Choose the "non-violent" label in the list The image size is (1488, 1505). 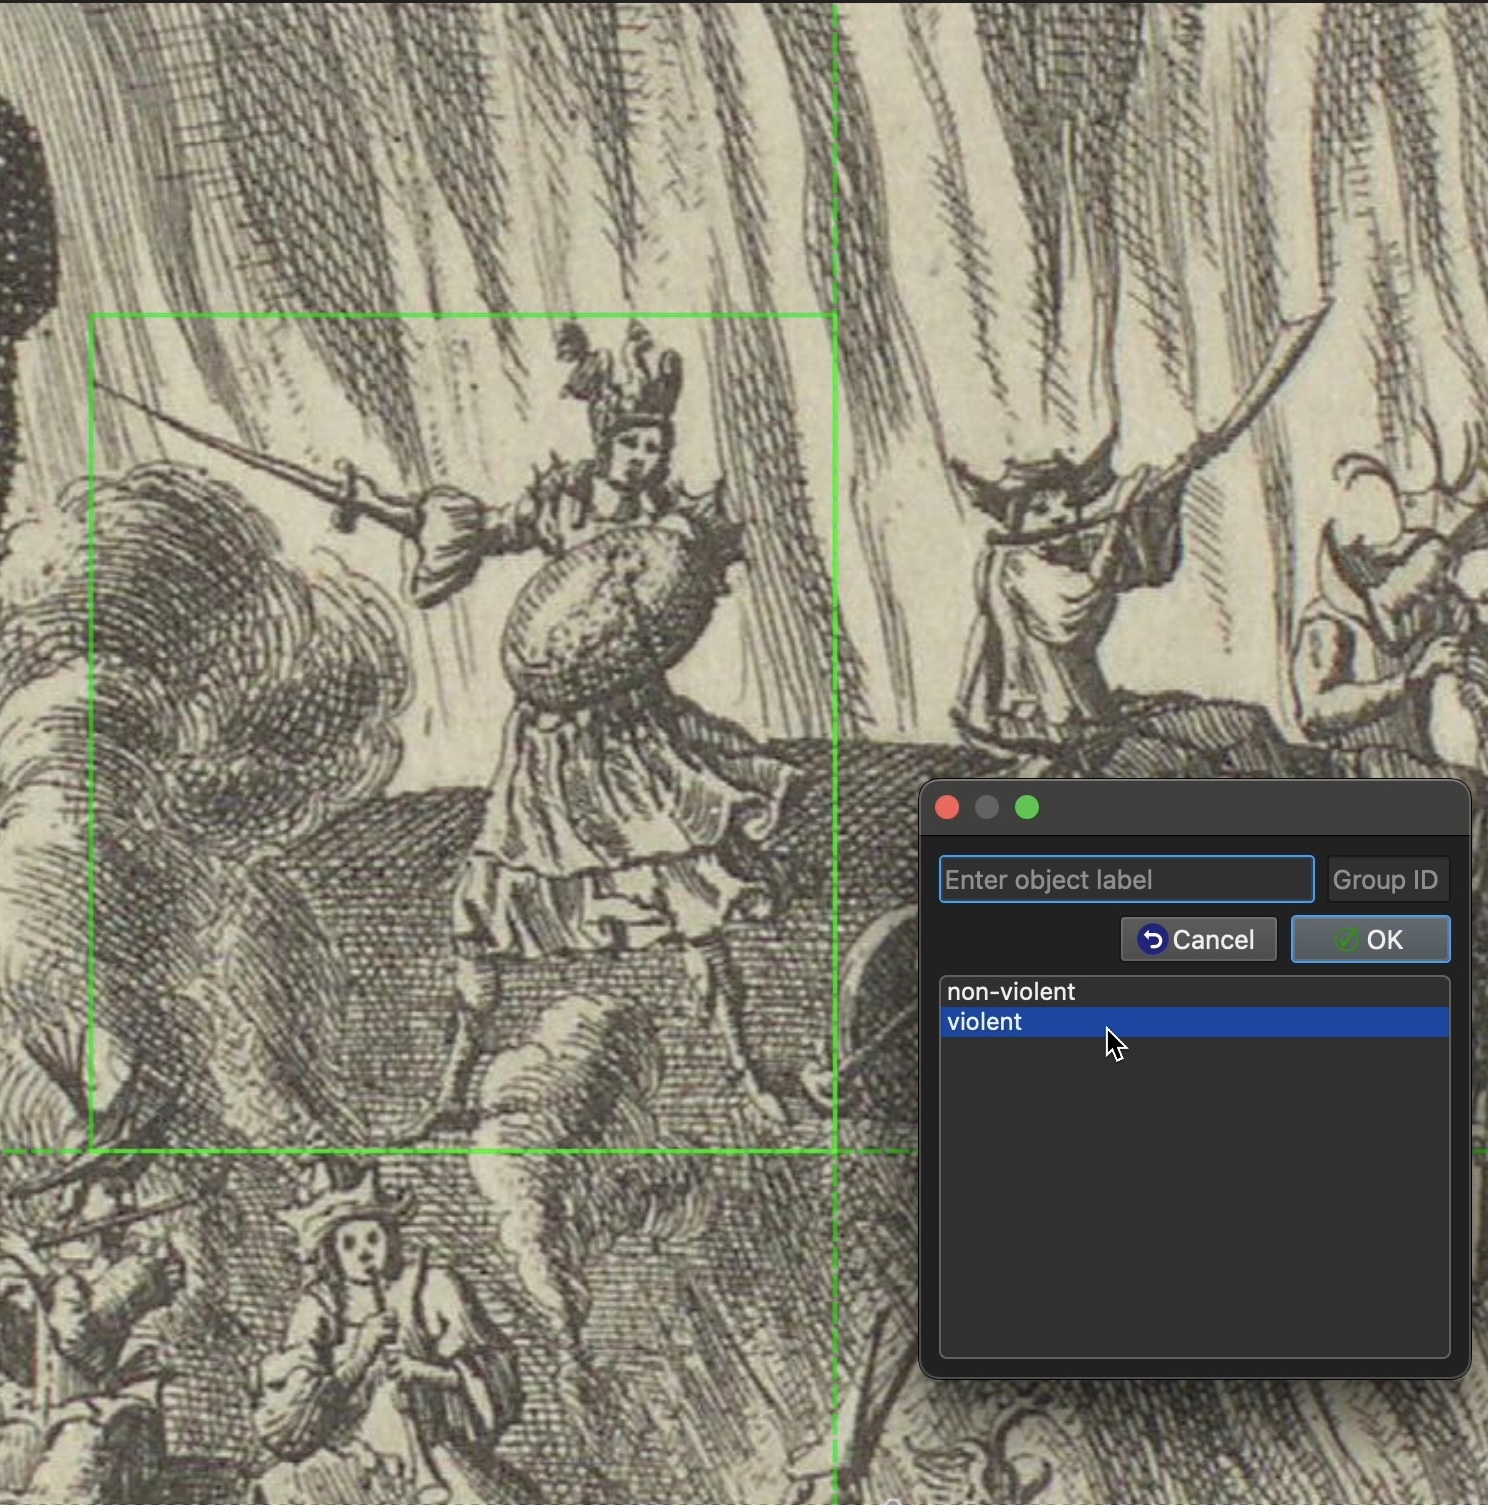pos(1011,992)
